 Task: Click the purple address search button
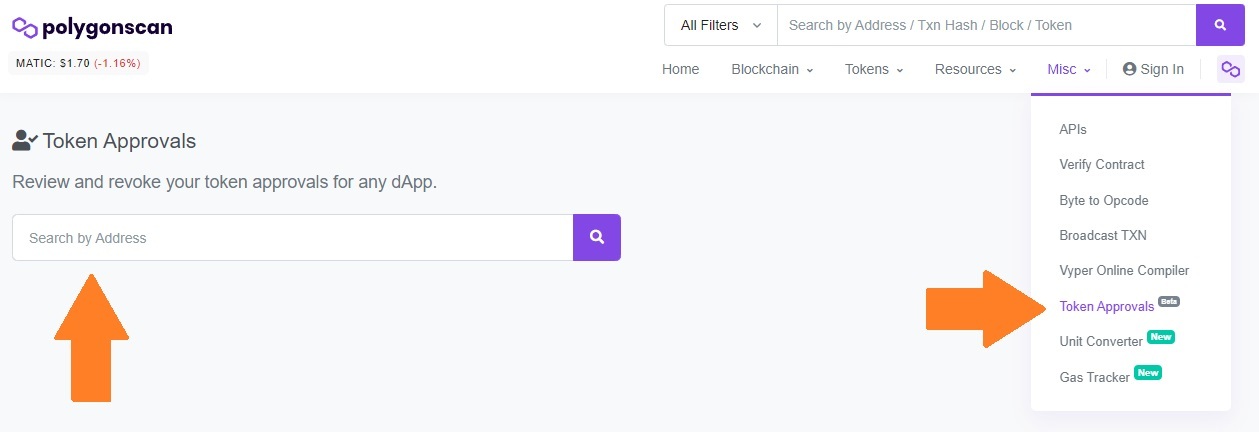coord(597,237)
